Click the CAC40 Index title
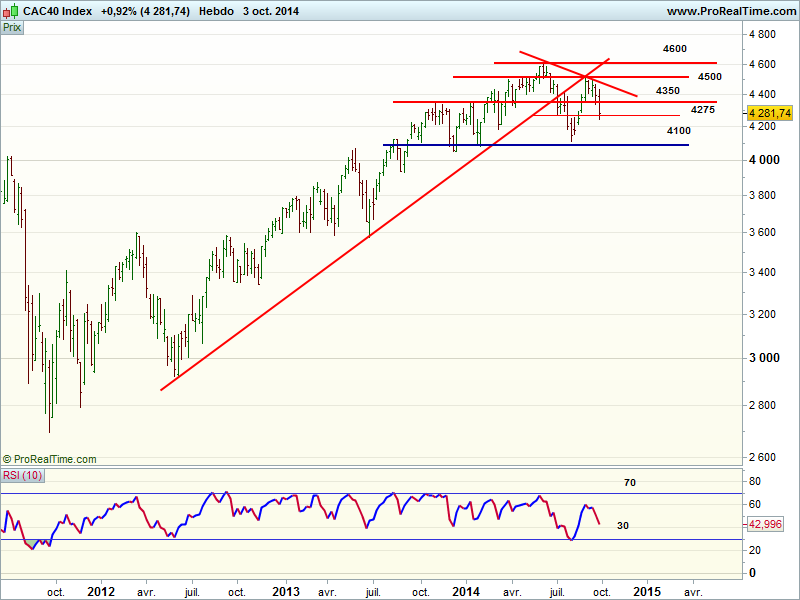This screenshot has width=800, height=600. coord(57,11)
